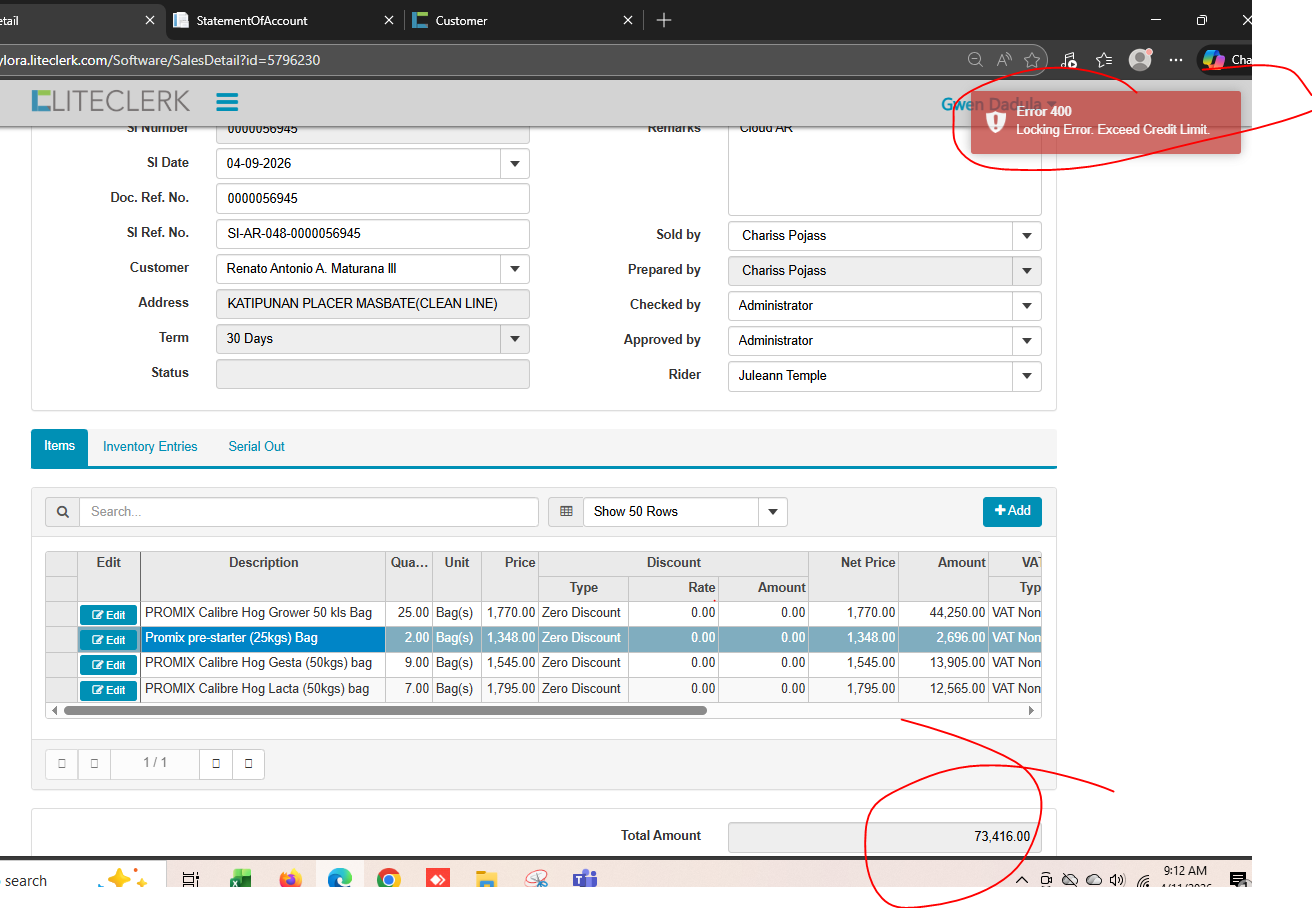Expand the Customer dropdown
This screenshot has width=1312, height=908.
[x=515, y=269]
